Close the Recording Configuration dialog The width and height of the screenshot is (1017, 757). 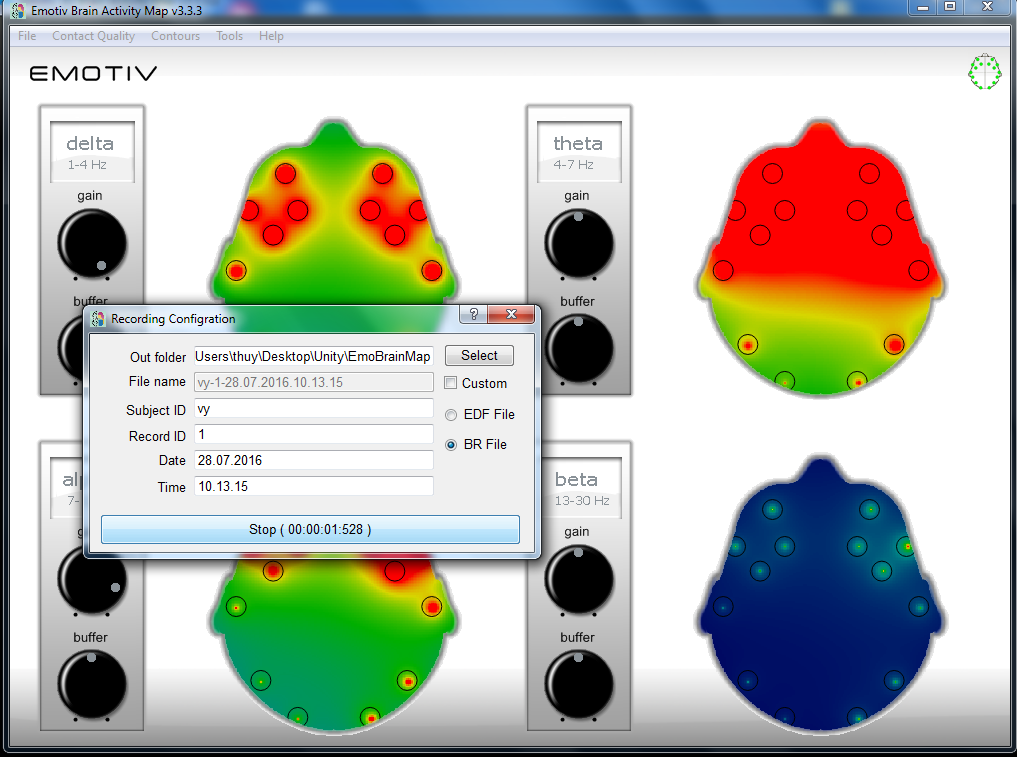click(x=512, y=315)
